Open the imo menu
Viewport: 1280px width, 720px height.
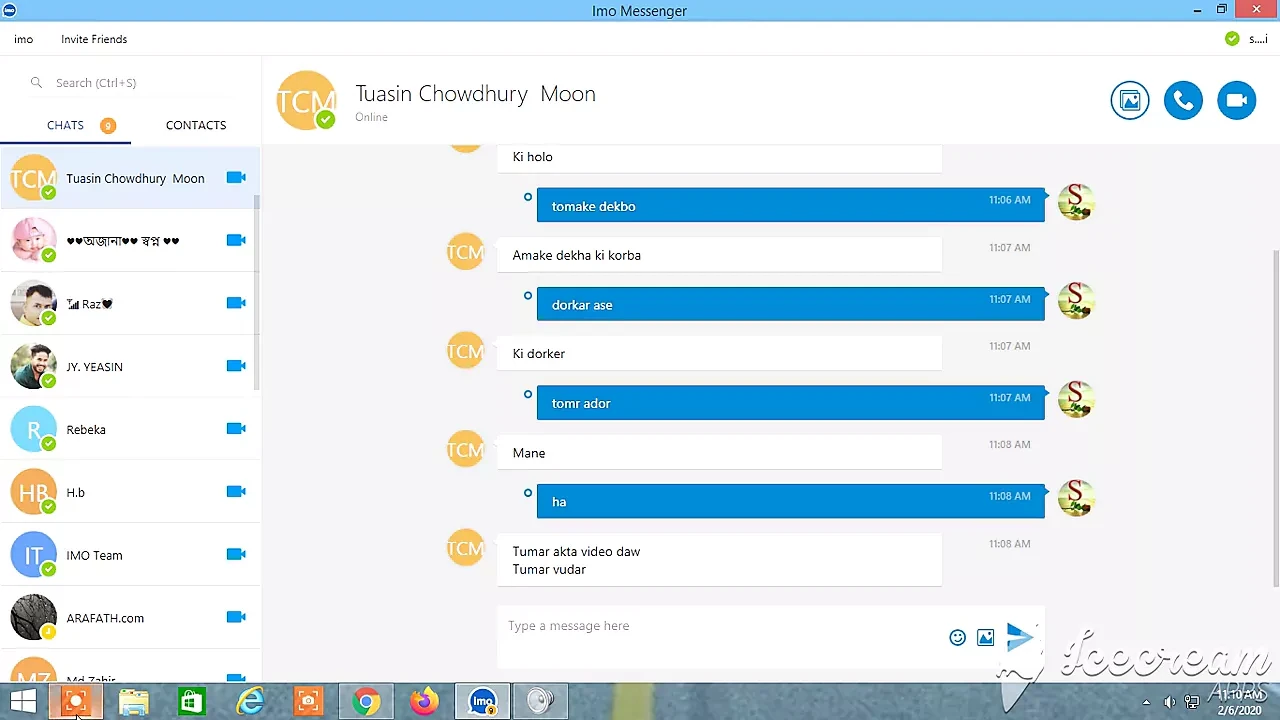click(x=24, y=39)
